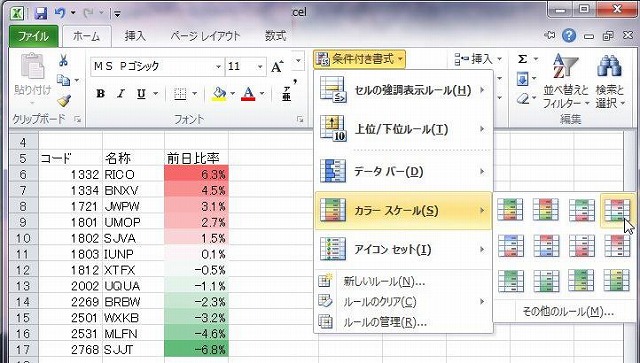Click the Cut scissors icon
This screenshot has height=363, width=640.
click(x=63, y=60)
